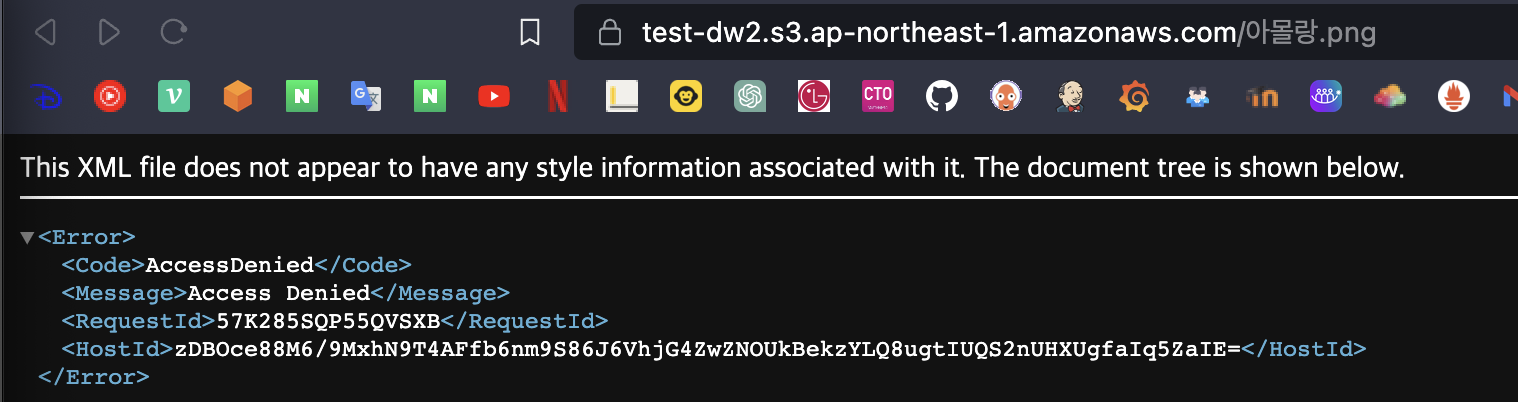The image size is (1518, 402).
Task: Bookmark this page using the bookmark icon
Action: coord(531,33)
